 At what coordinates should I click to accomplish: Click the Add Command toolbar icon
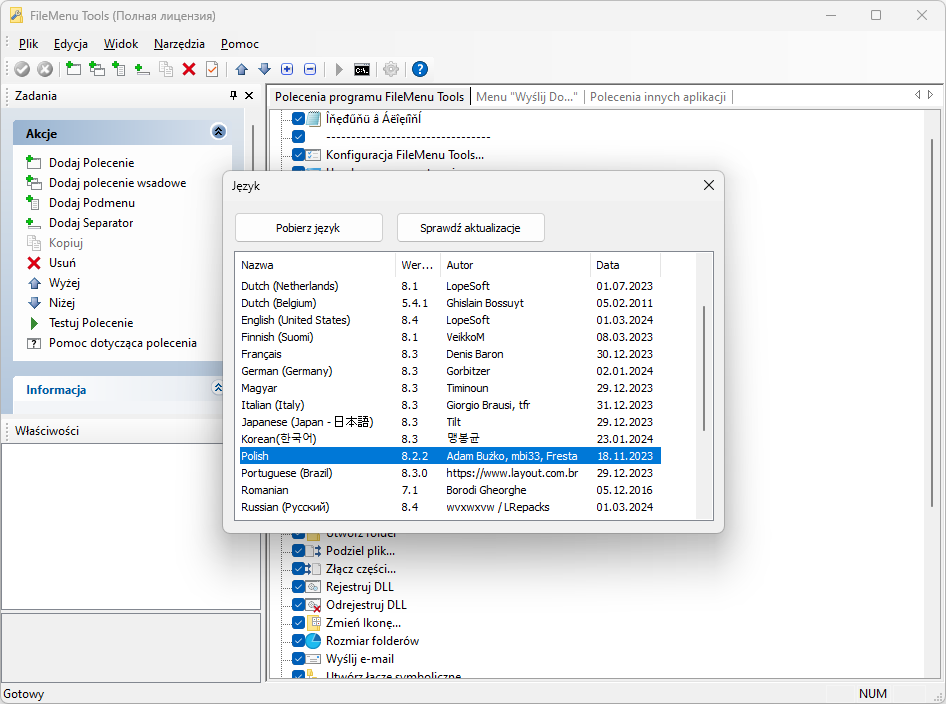click(73, 69)
